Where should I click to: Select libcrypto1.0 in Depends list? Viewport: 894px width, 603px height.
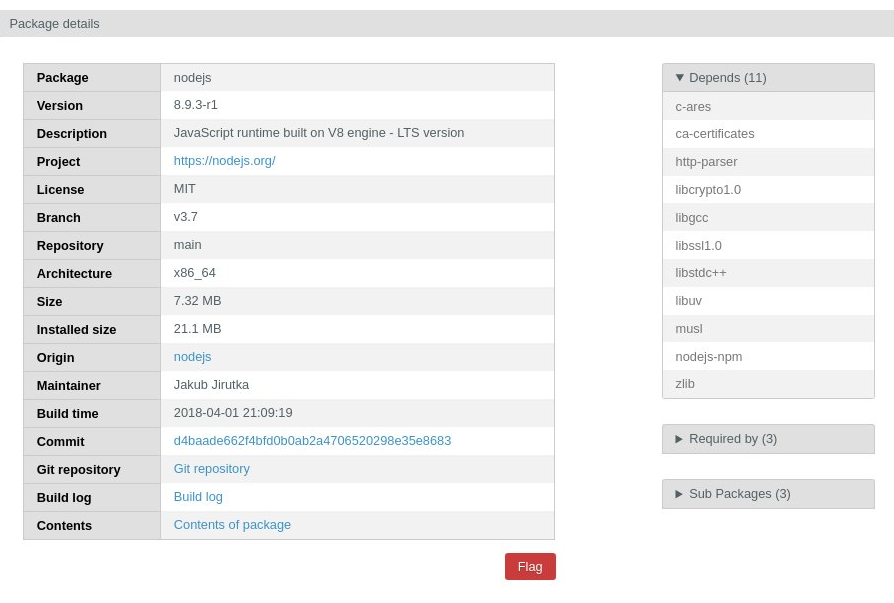[x=708, y=190]
